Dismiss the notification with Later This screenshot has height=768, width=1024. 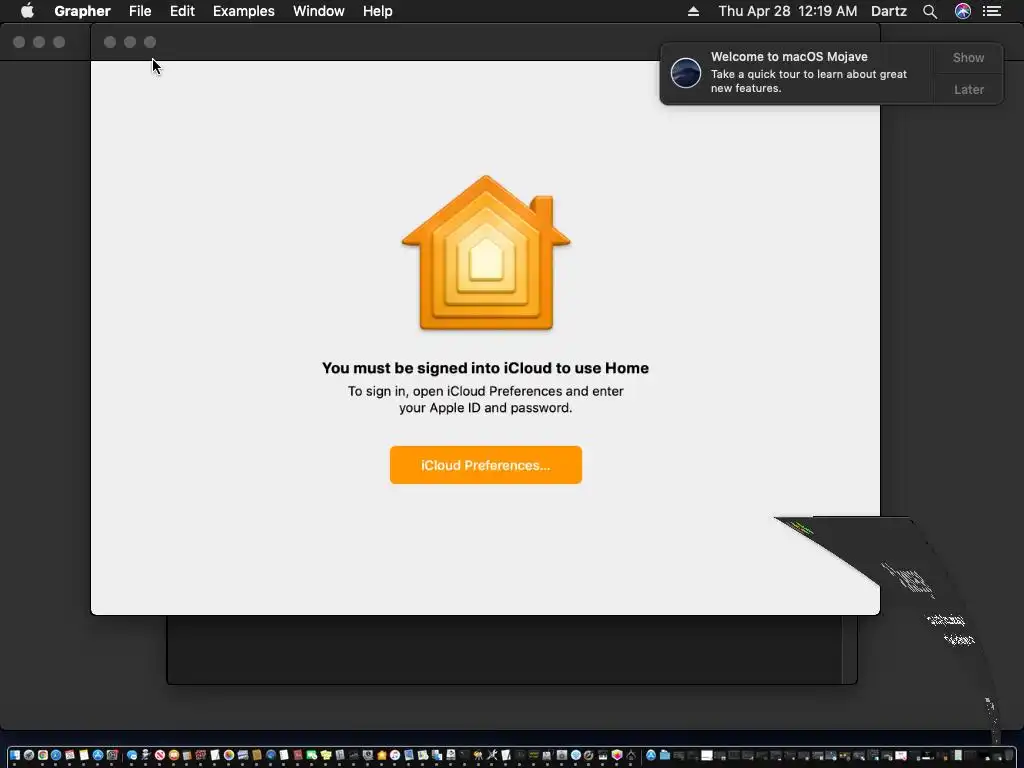(968, 89)
